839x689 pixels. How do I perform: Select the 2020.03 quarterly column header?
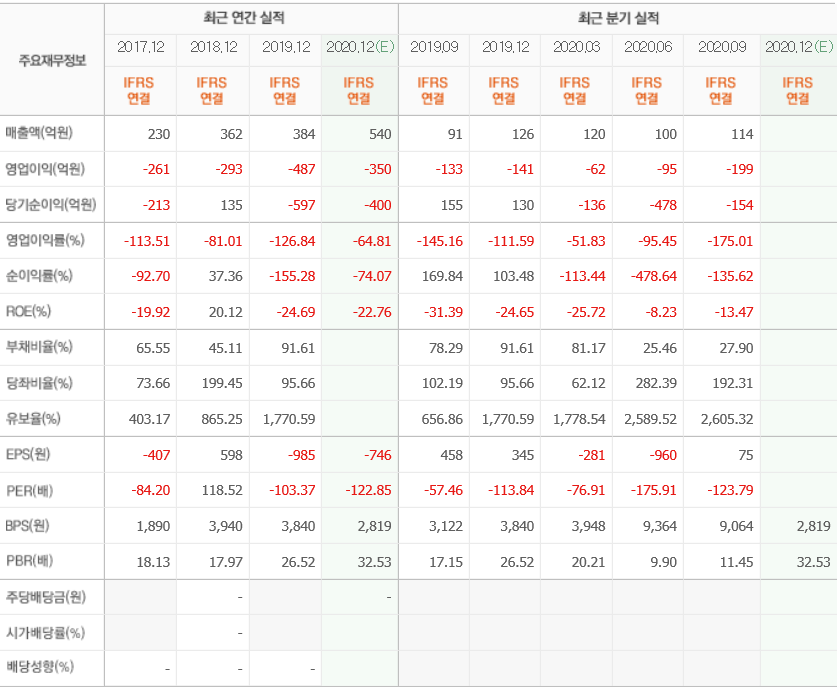576,47
